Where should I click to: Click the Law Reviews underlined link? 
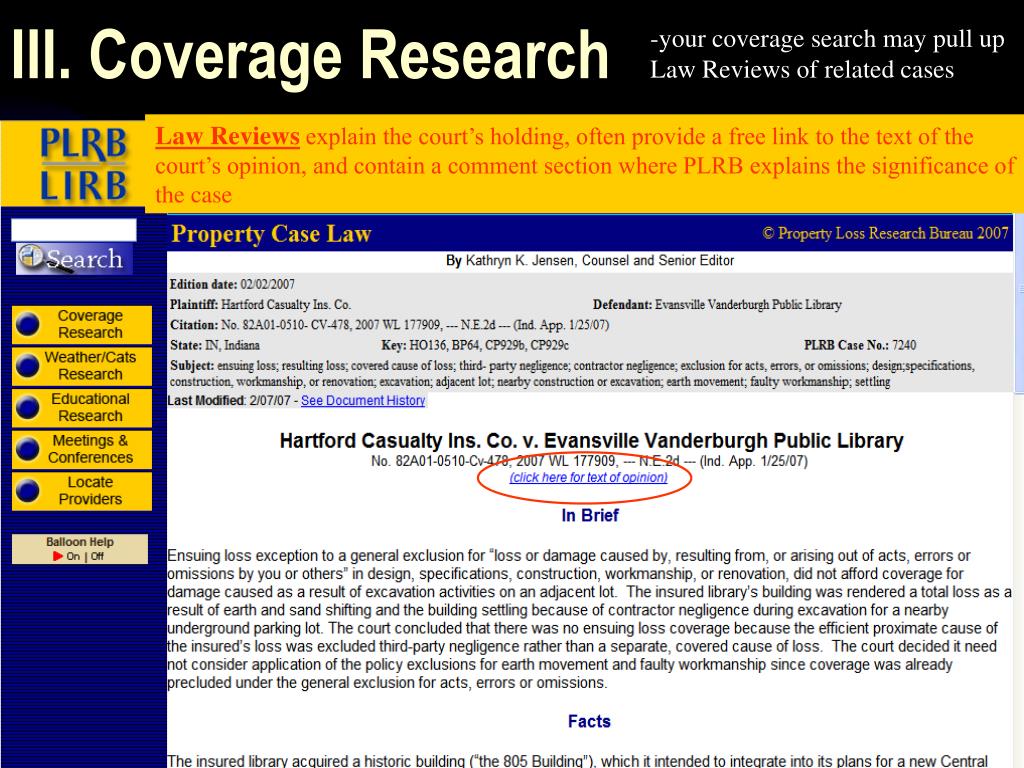(x=227, y=136)
